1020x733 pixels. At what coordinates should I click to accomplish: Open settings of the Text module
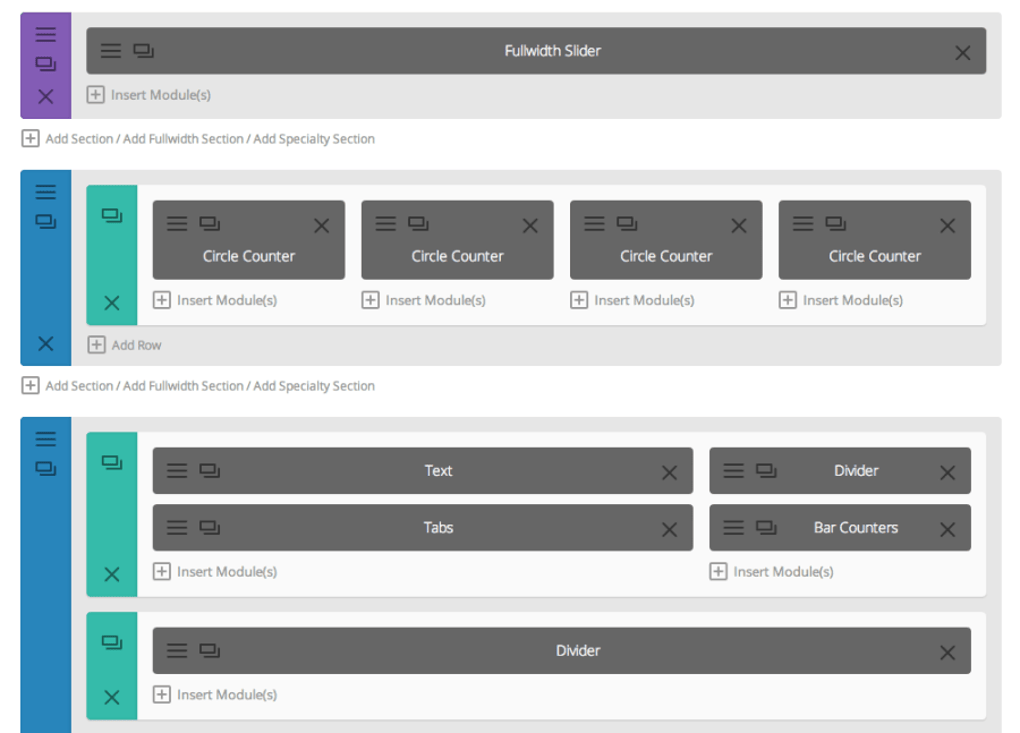click(x=177, y=471)
